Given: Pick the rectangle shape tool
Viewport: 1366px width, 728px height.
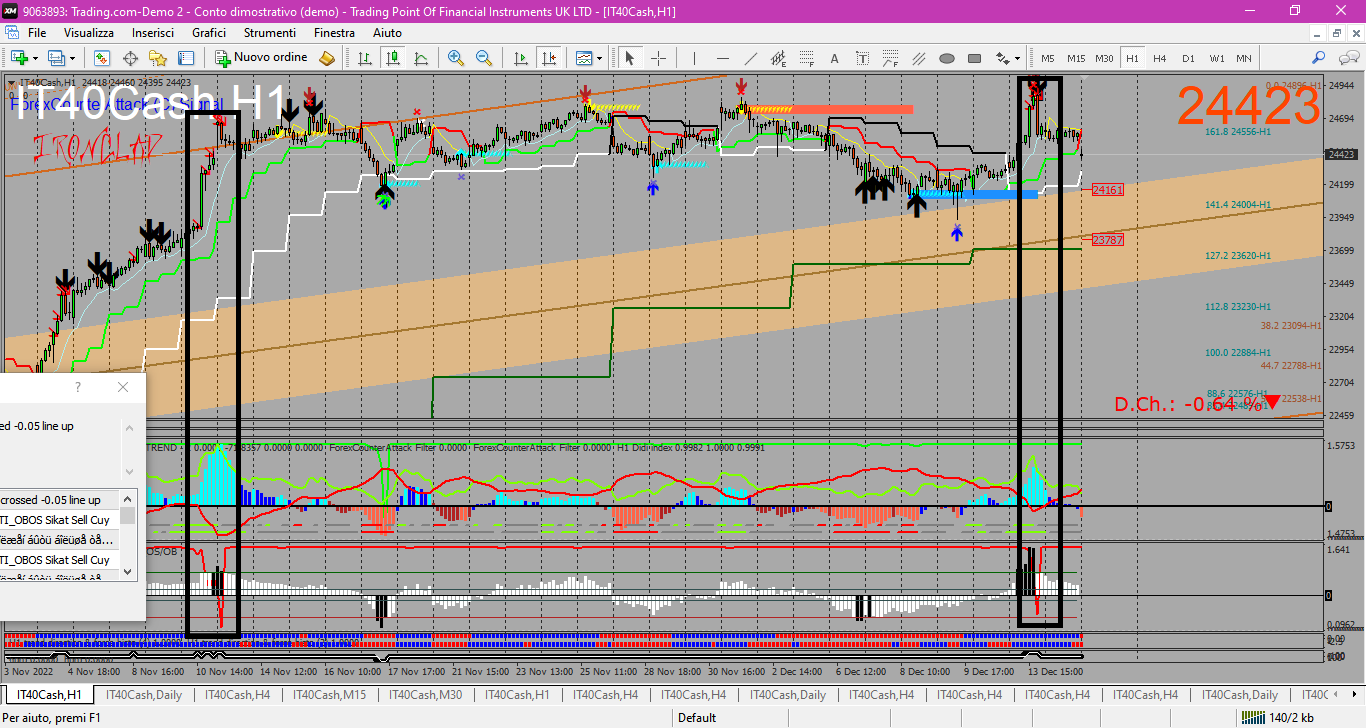Looking at the screenshot, I should [975, 58].
